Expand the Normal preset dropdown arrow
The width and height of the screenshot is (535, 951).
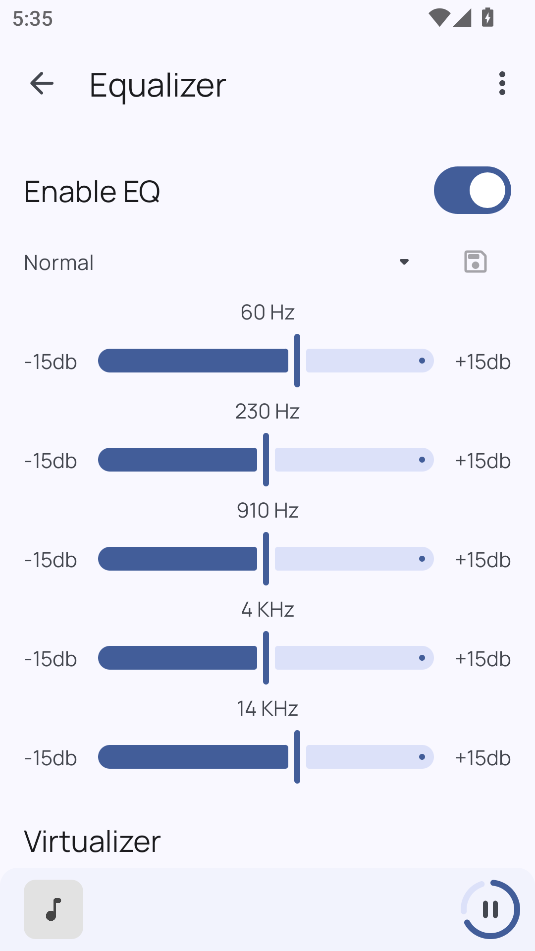pyautogui.click(x=404, y=262)
